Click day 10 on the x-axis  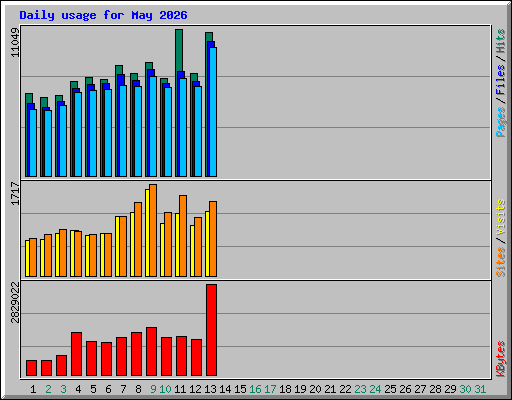[x=165, y=389]
